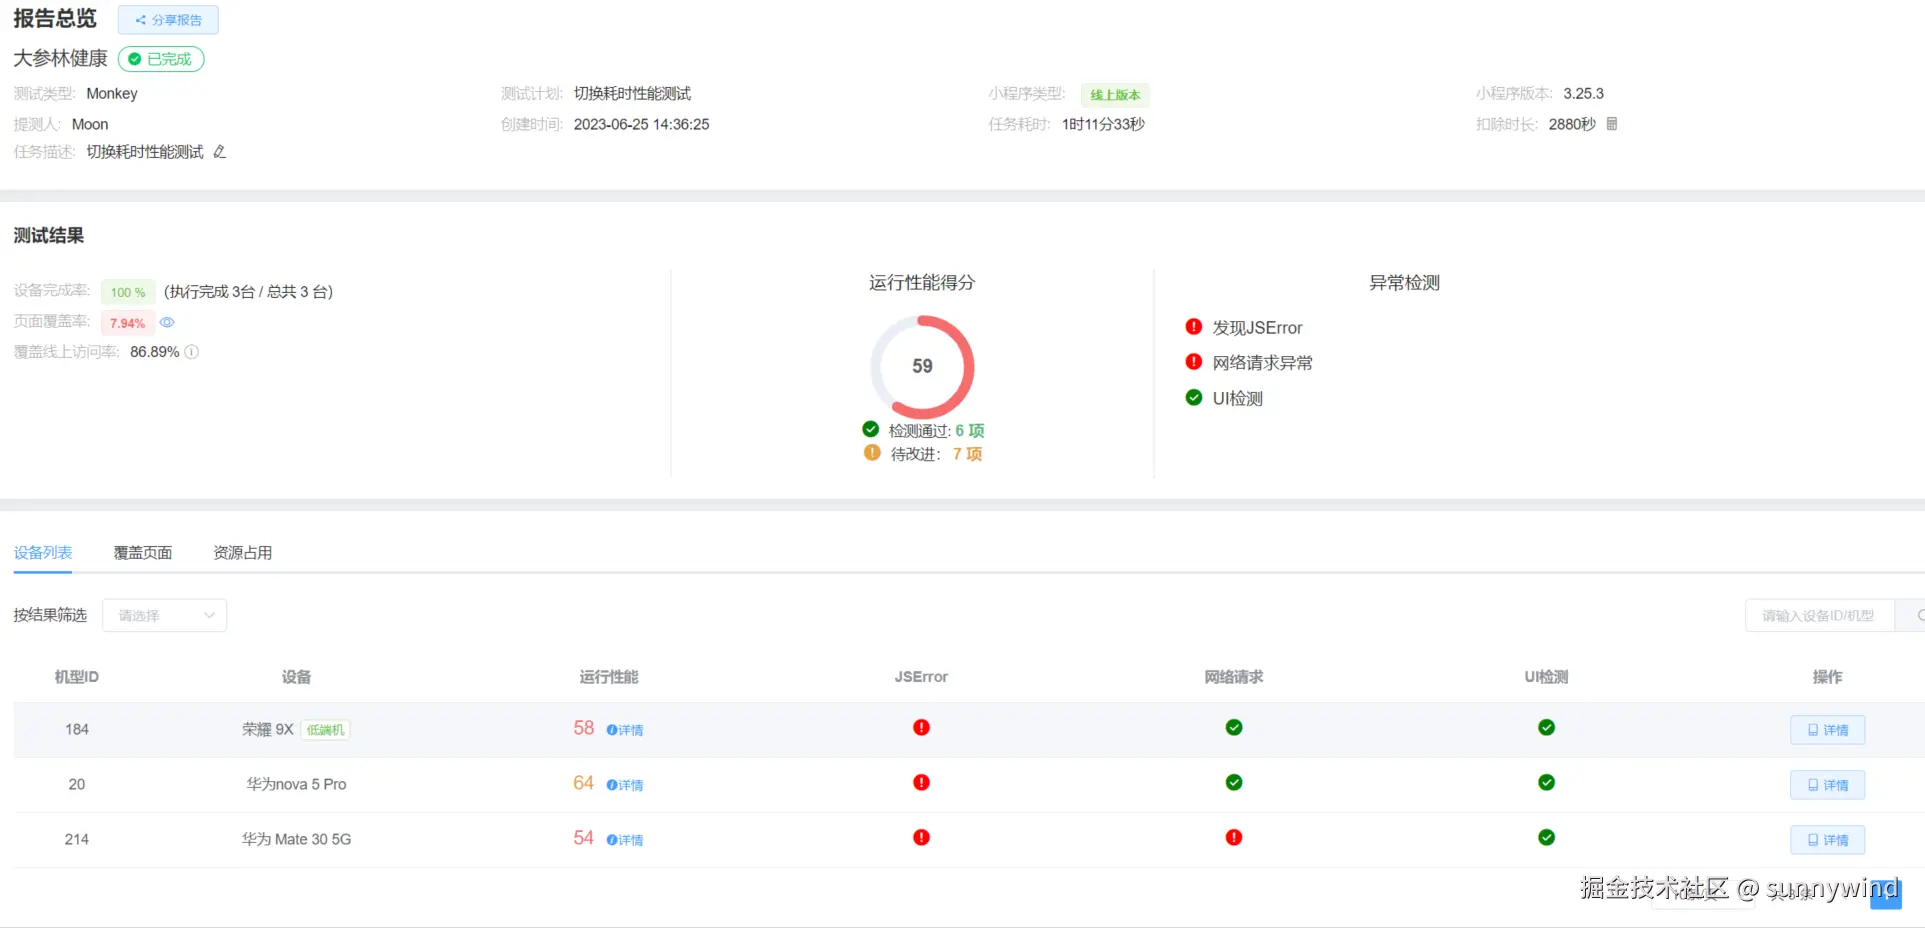Screen dimensions: 1925x928
Task: Click the green check icon for 检测通过
Action: 871,429
